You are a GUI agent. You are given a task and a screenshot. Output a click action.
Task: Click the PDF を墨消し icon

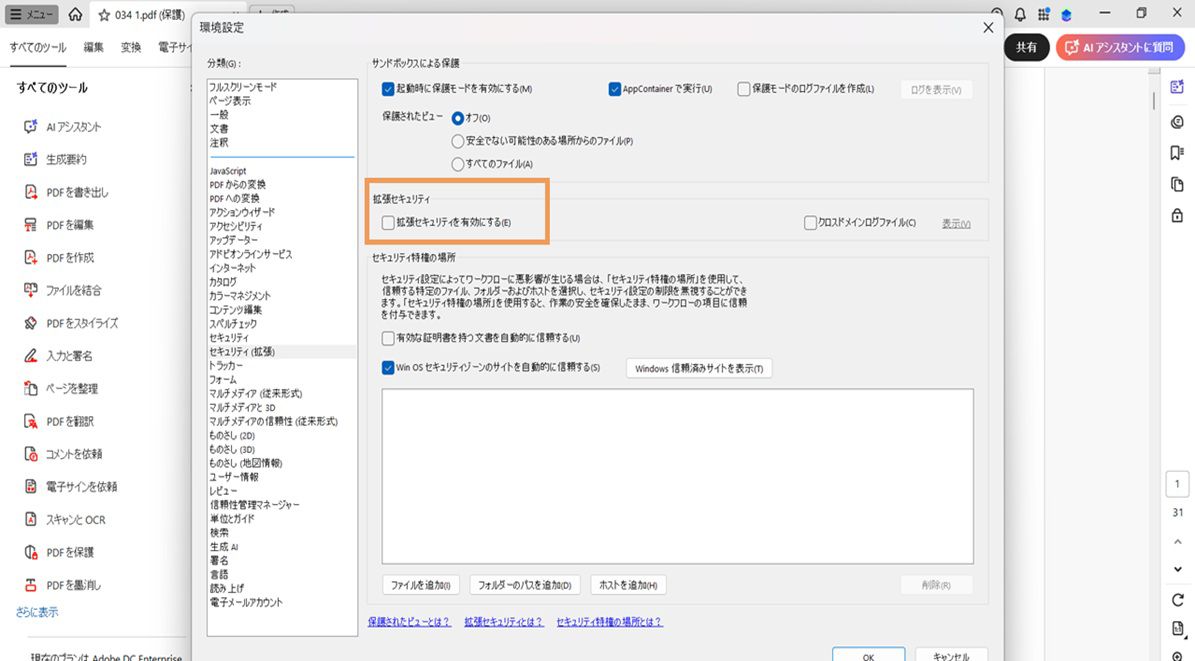30,585
